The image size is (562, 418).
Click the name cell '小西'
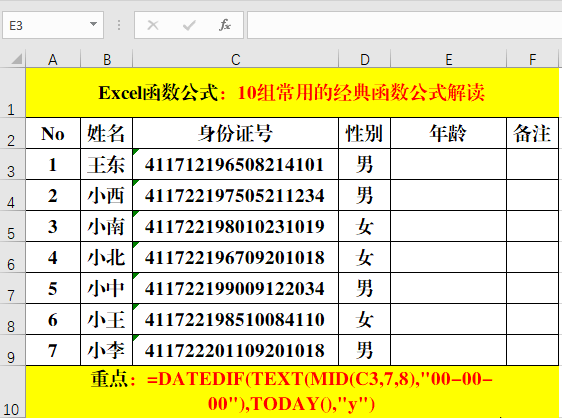pos(106,195)
